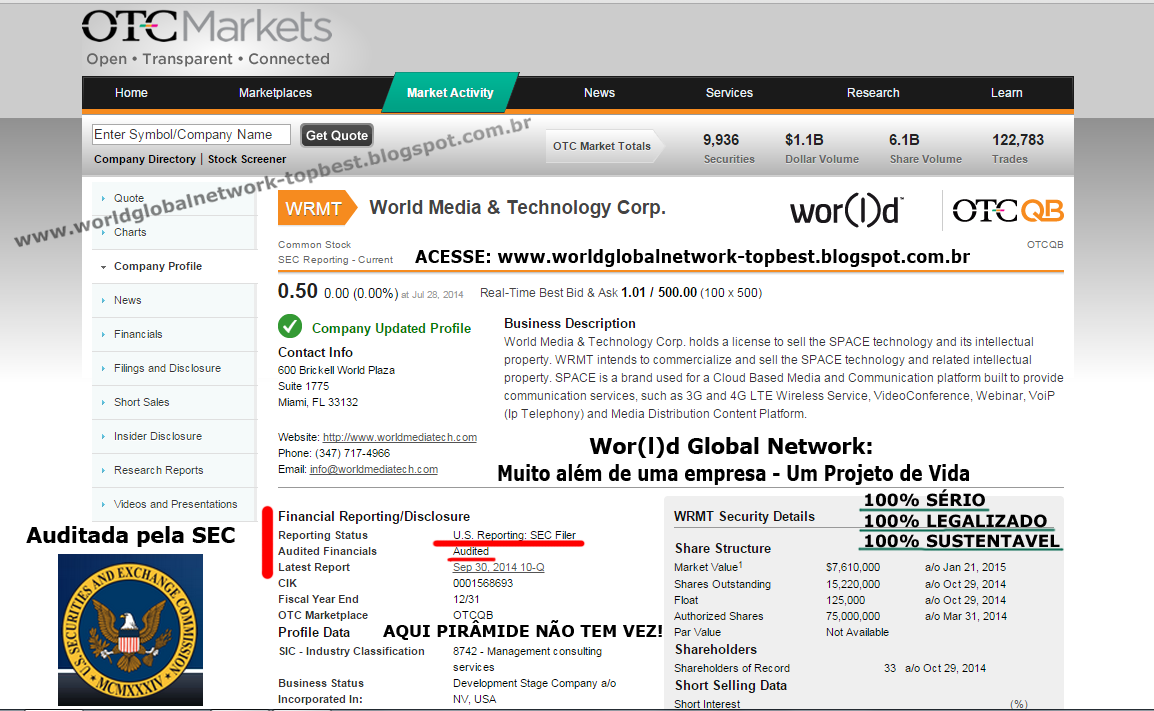The height and width of the screenshot is (711, 1154).
Task: Select the Market Activity tab
Action: coord(450,93)
